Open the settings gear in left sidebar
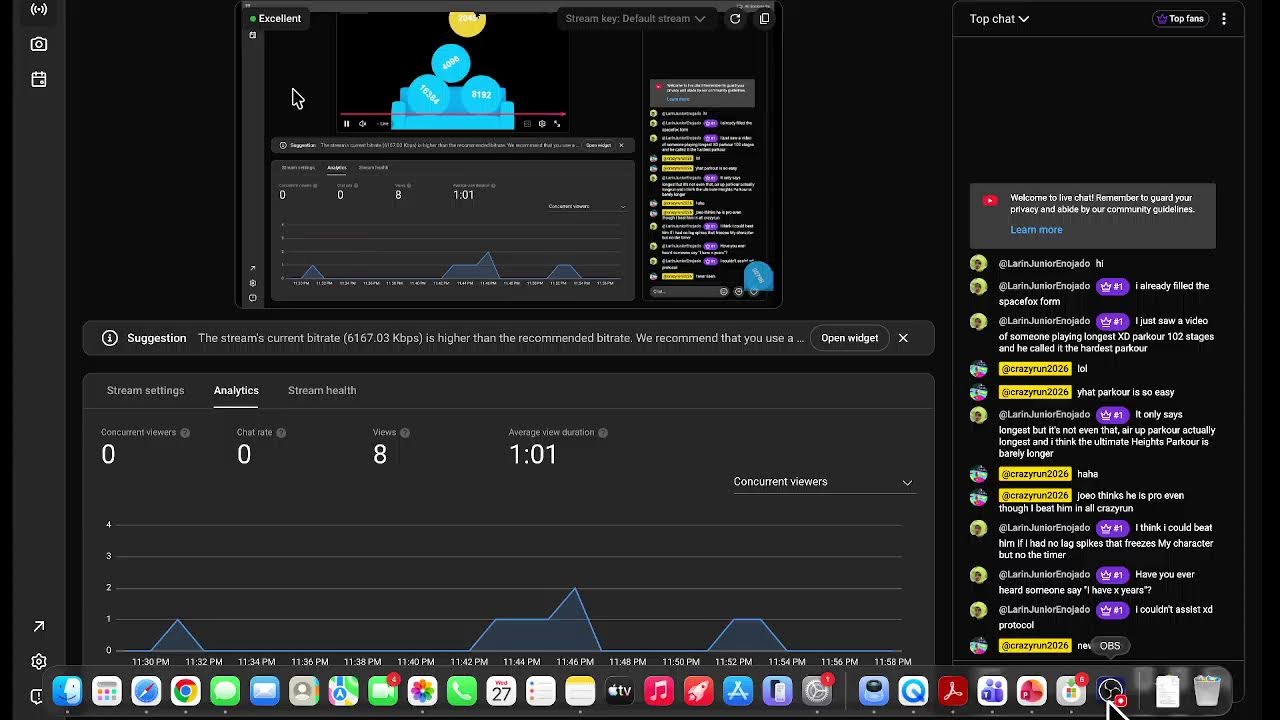 (x=39, y=661)
